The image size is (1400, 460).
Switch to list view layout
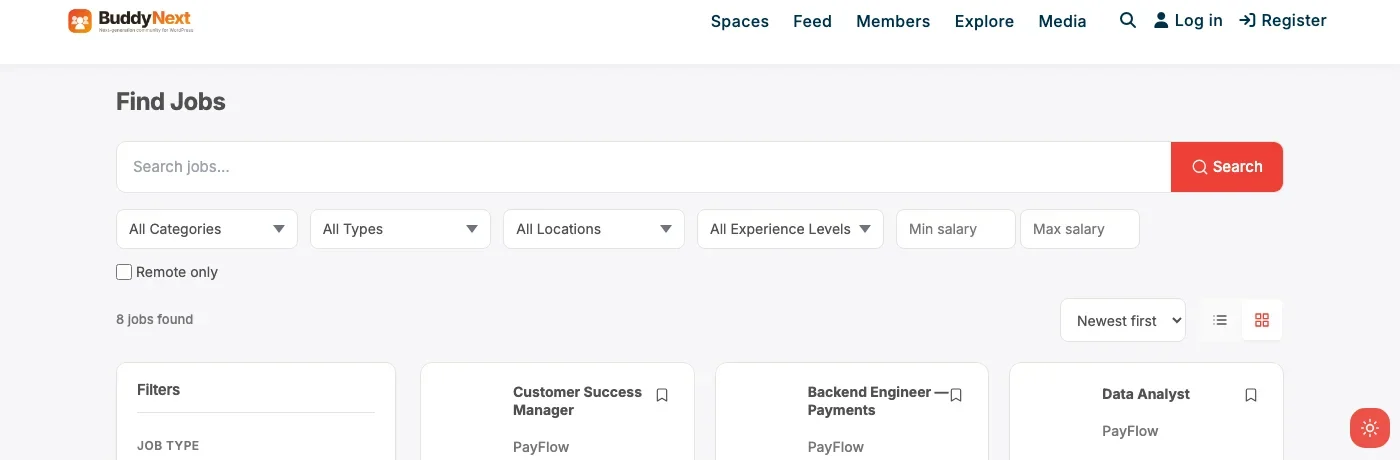click(x=1220, y=320)
